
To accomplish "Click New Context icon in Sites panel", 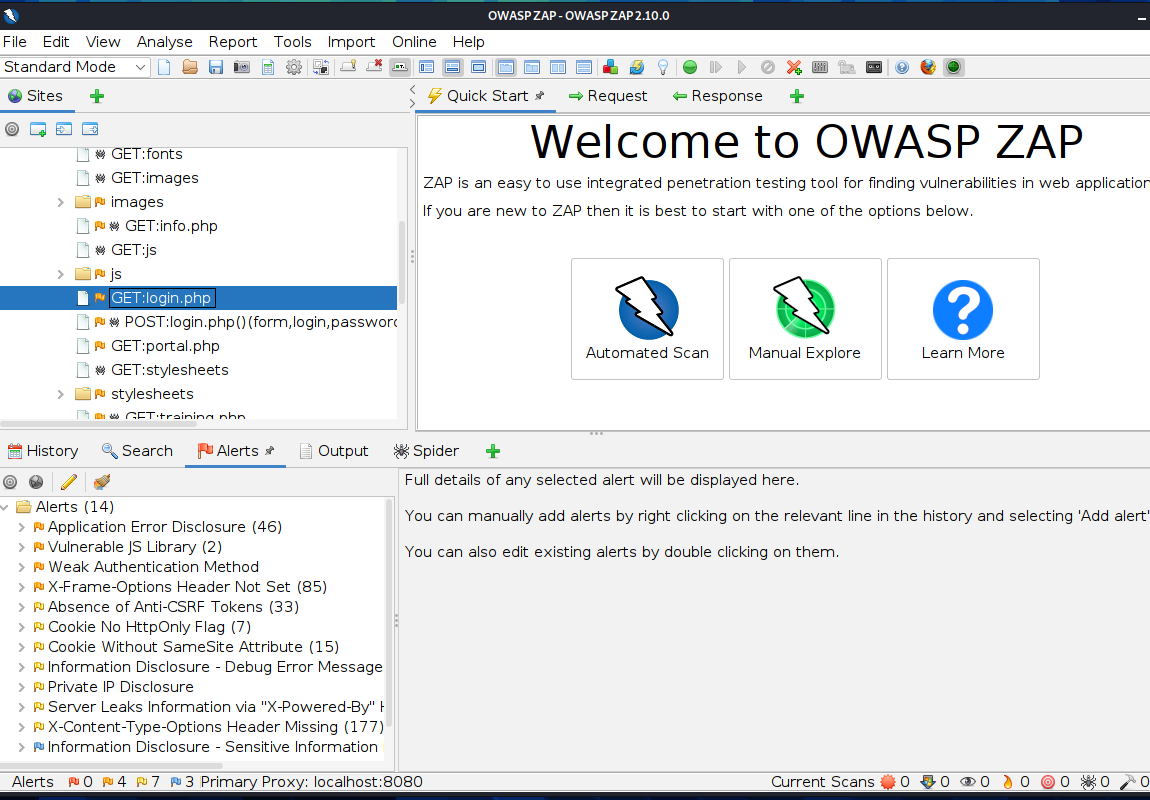I will tap(37, 129).
